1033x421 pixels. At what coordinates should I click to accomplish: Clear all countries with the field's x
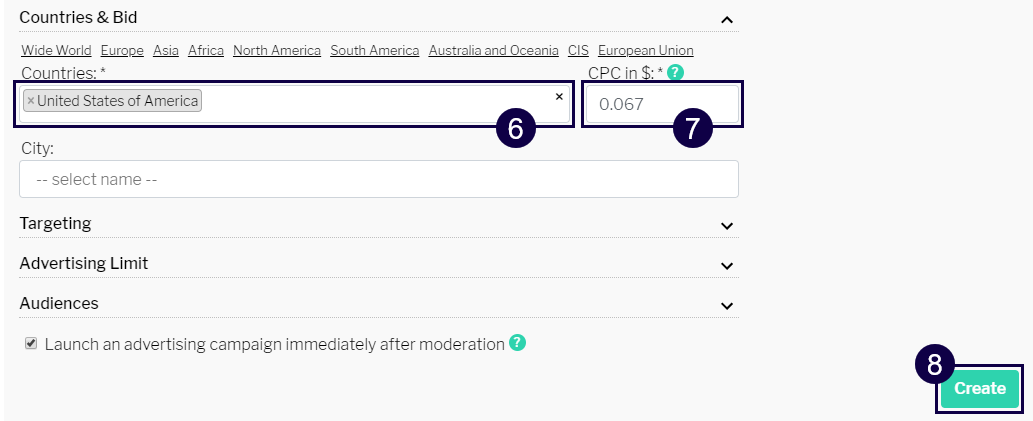tap(559, 97)
